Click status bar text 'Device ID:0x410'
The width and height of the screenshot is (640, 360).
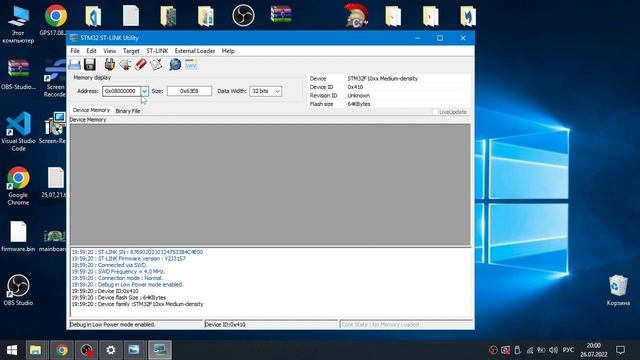[225, 324]
